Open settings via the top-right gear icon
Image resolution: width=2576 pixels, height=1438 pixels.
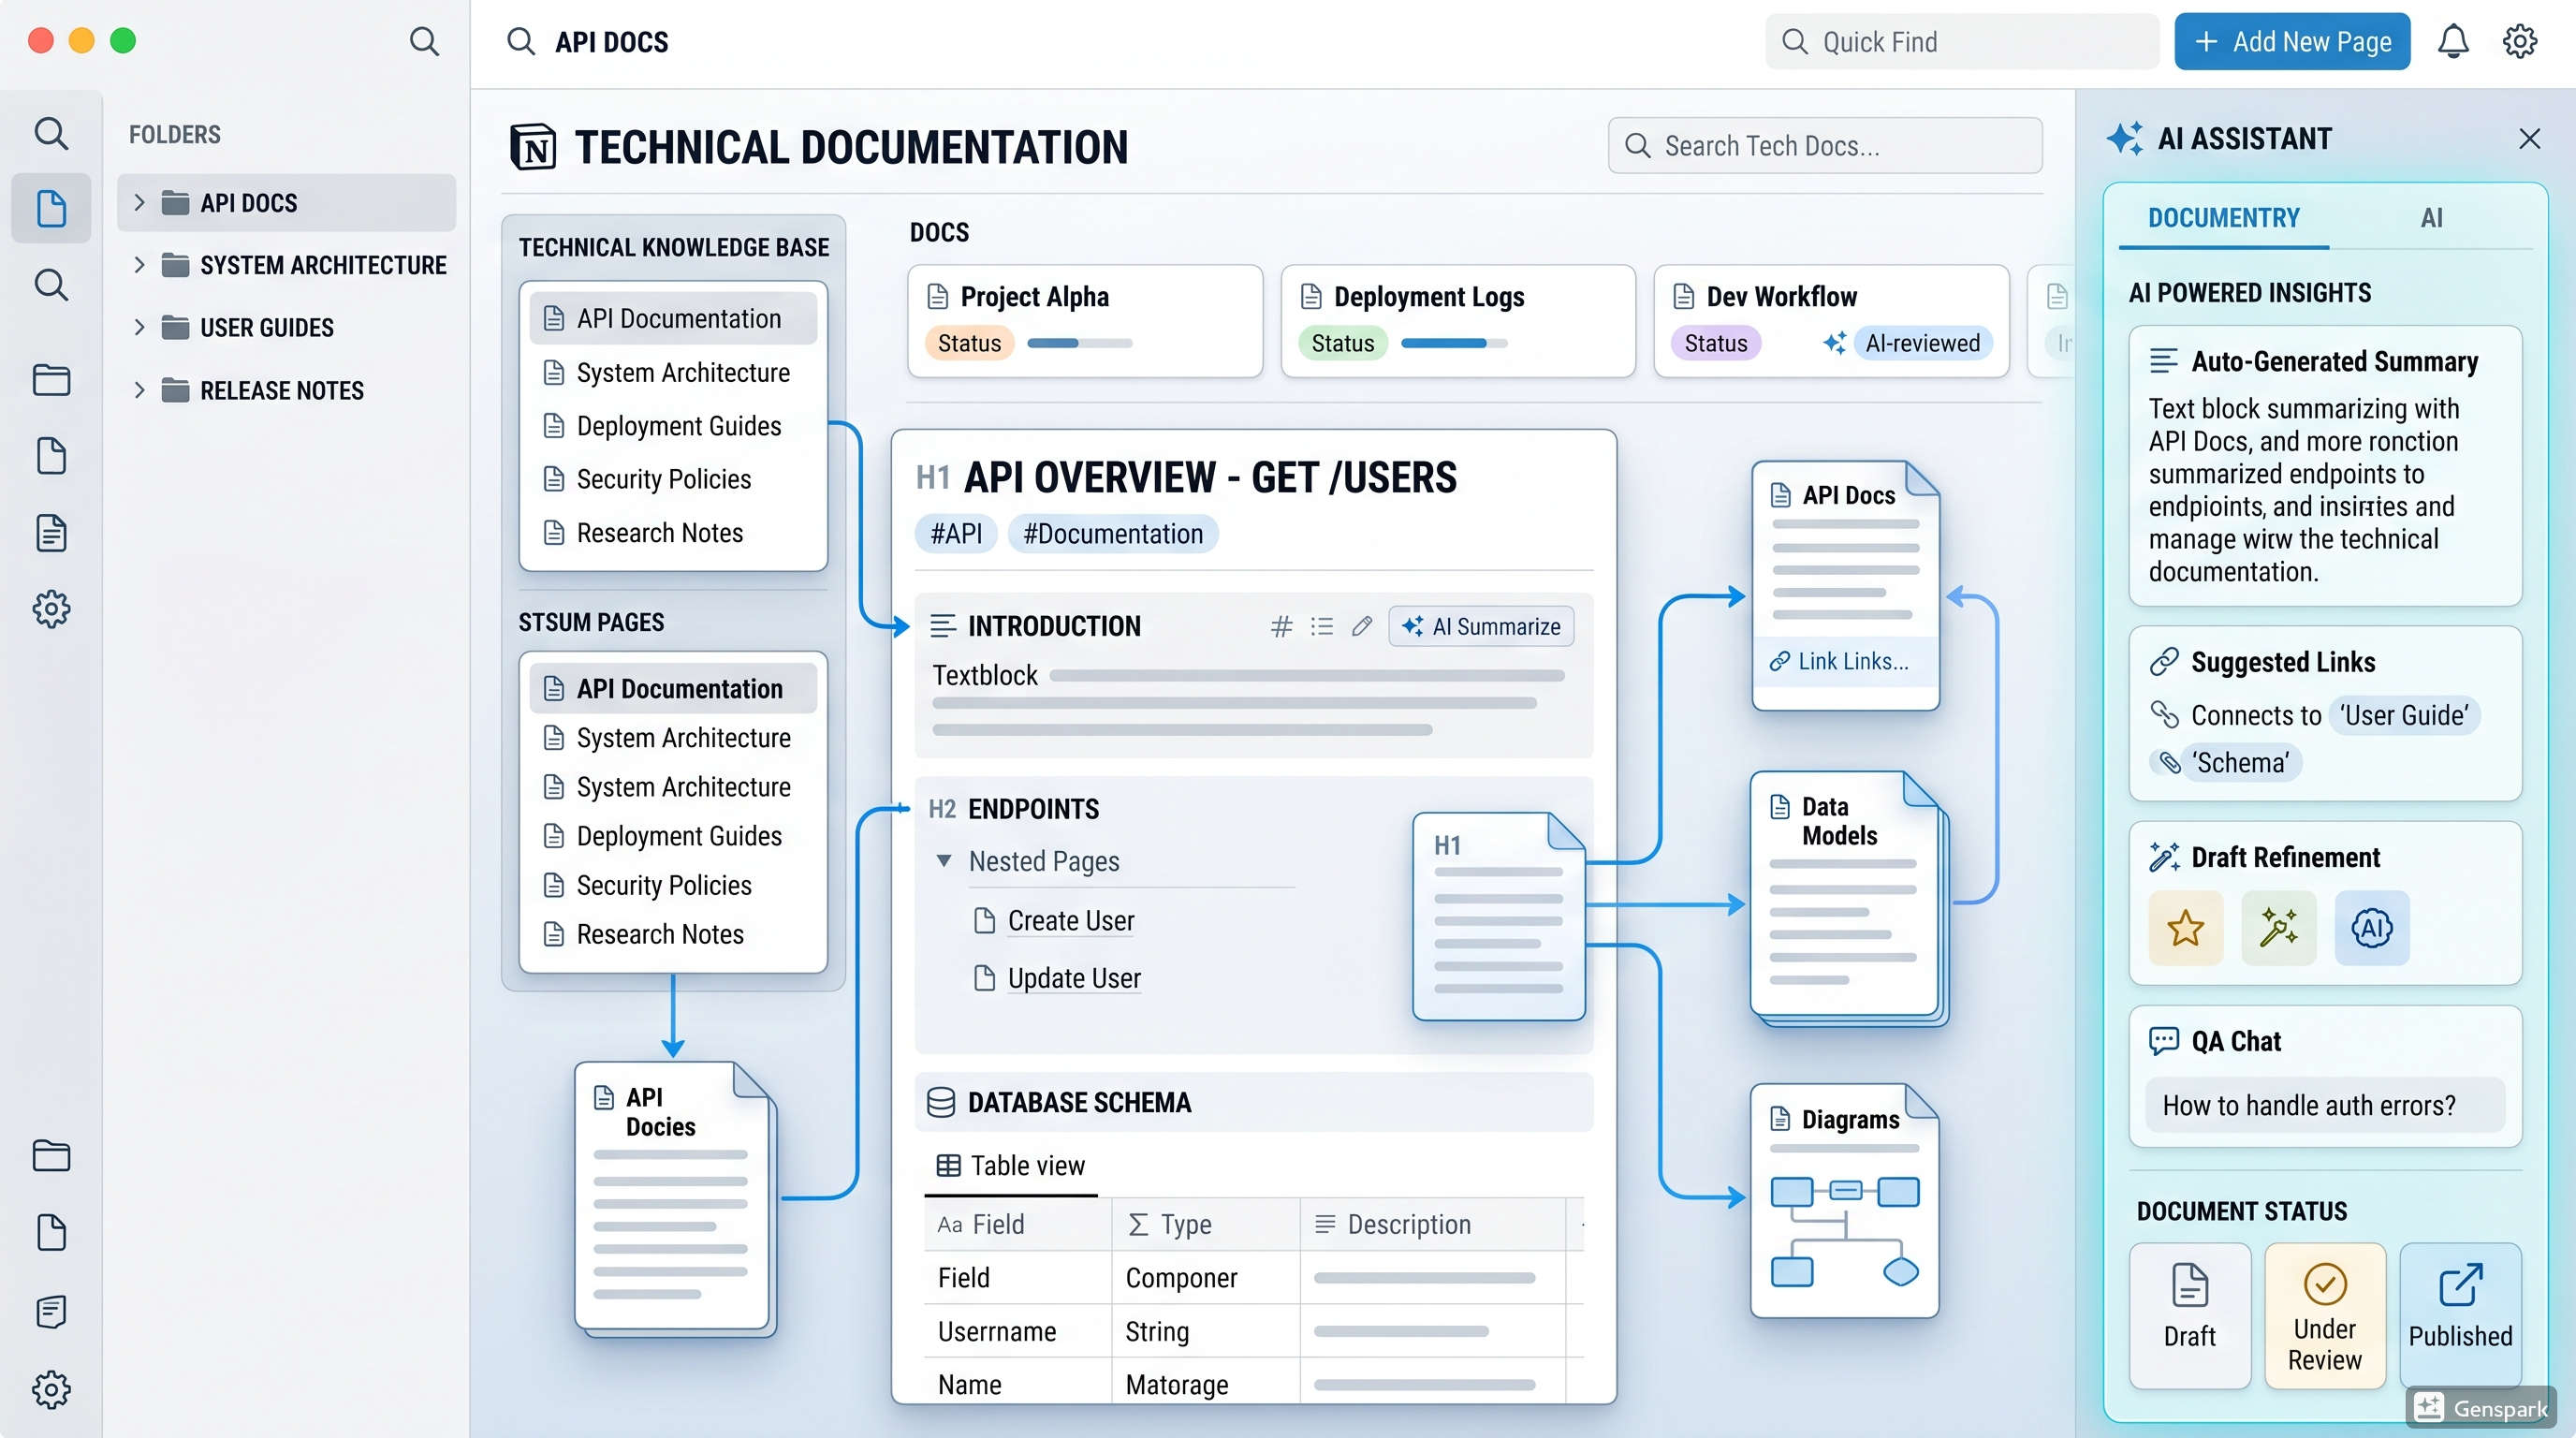(2519, 41)
